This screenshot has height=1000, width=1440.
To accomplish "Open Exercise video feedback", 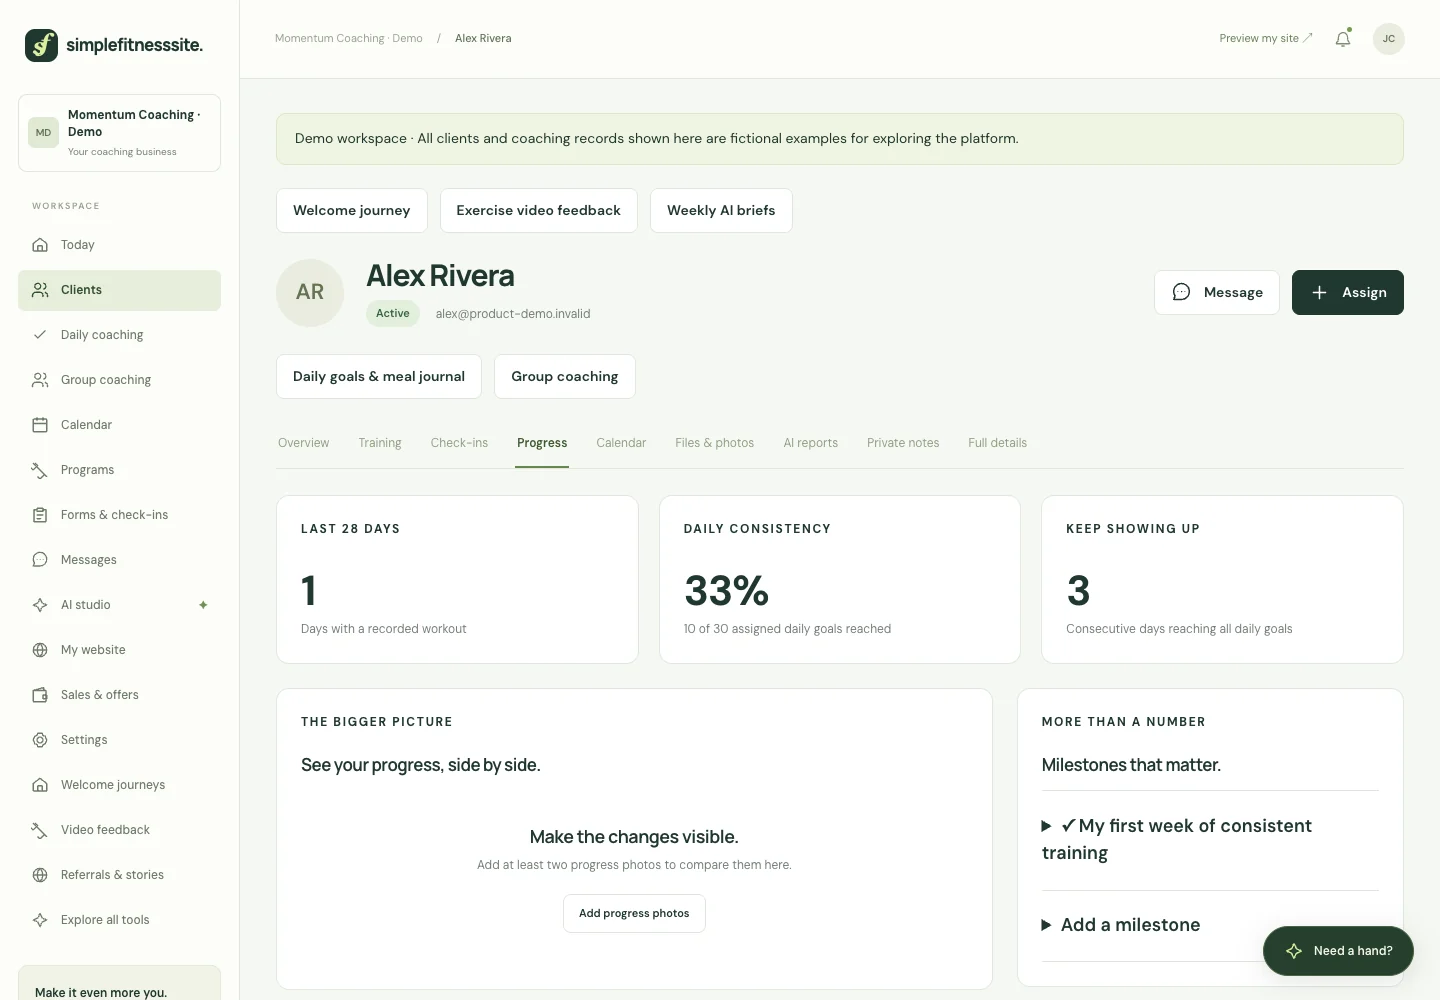I will coord(539,211).
